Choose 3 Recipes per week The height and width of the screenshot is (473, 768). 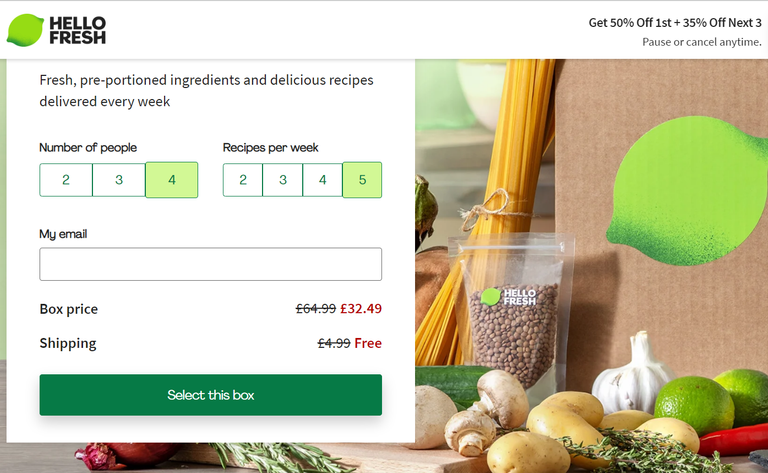283,180
